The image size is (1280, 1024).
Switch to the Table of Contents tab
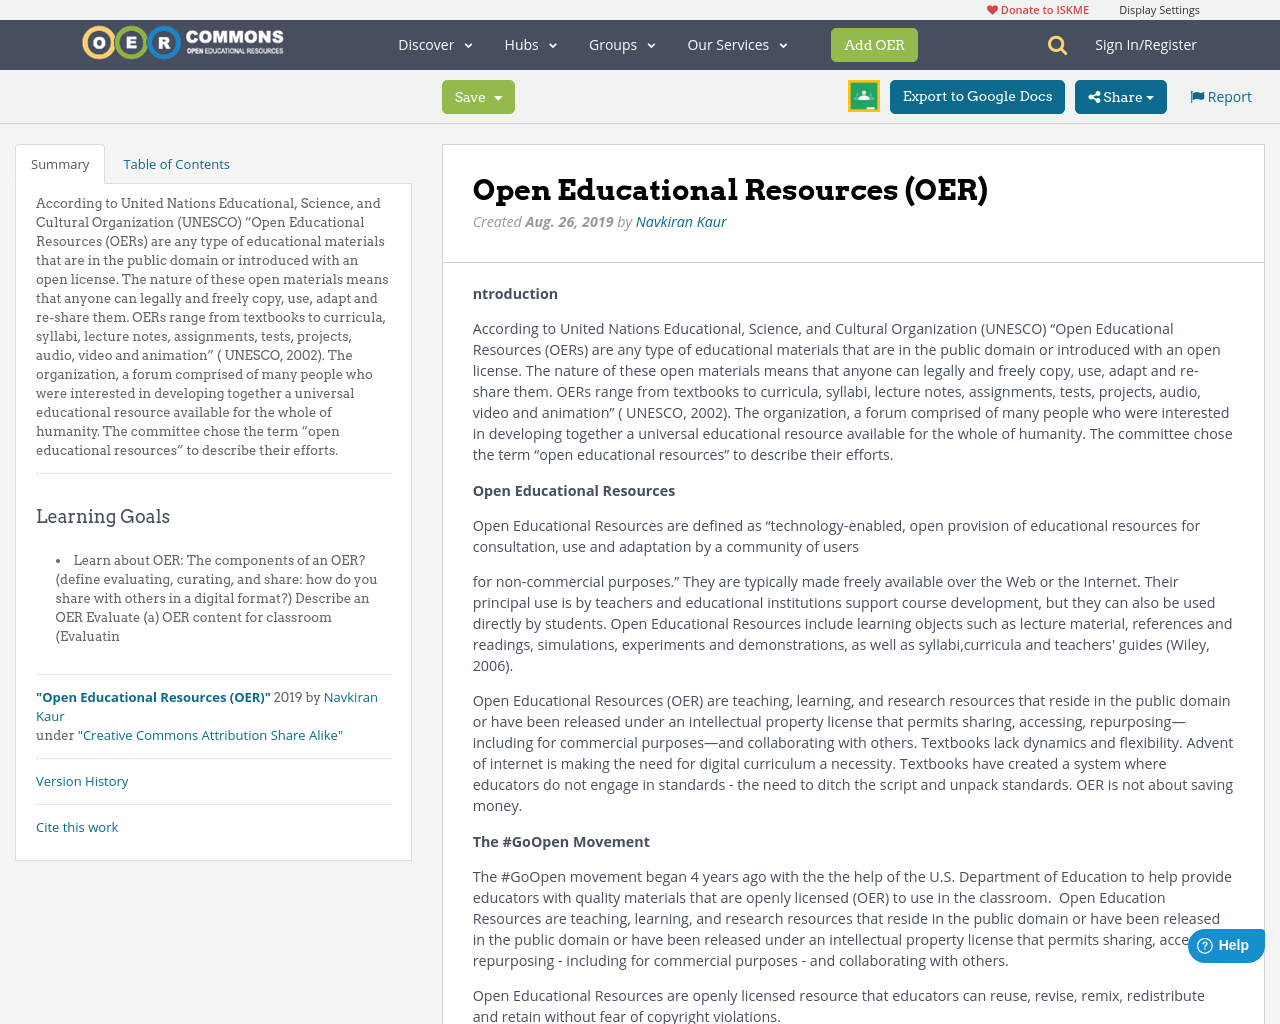click(x=176, y=162)
